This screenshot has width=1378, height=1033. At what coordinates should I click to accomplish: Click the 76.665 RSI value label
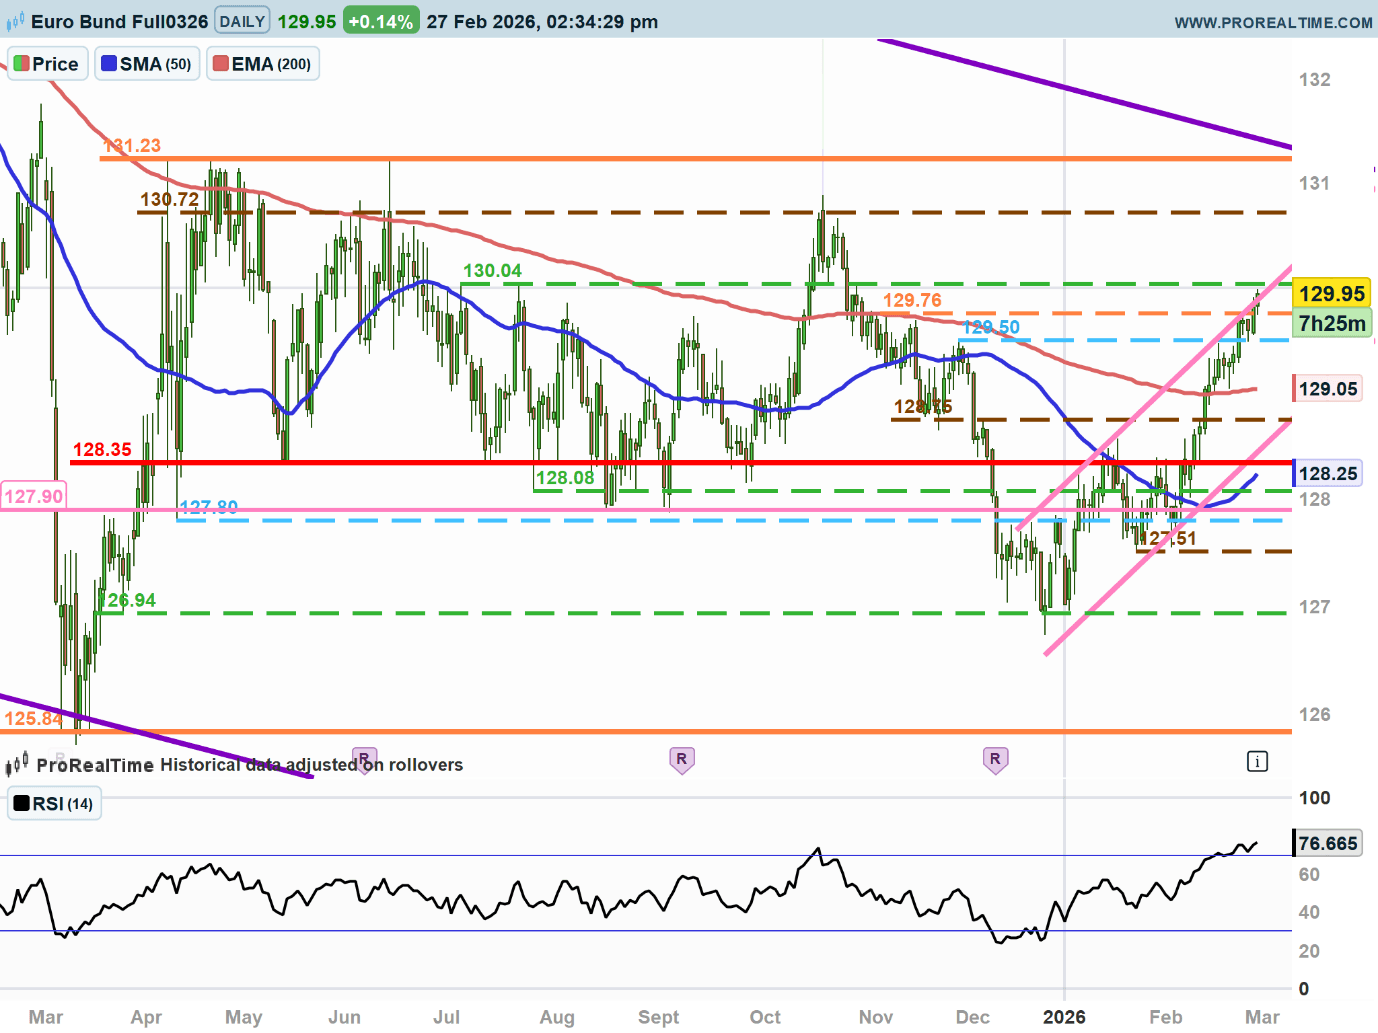click(1327, 843)
